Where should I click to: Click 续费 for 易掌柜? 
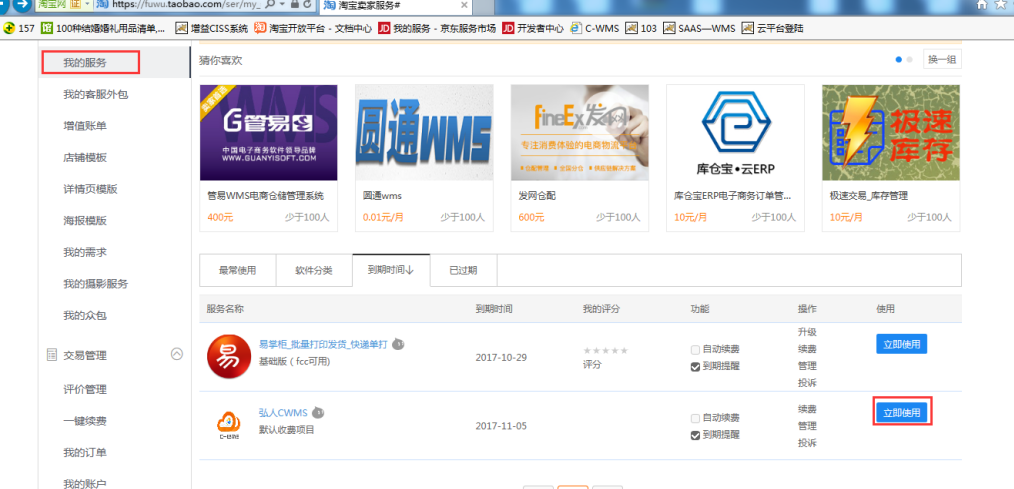point(807,349)
